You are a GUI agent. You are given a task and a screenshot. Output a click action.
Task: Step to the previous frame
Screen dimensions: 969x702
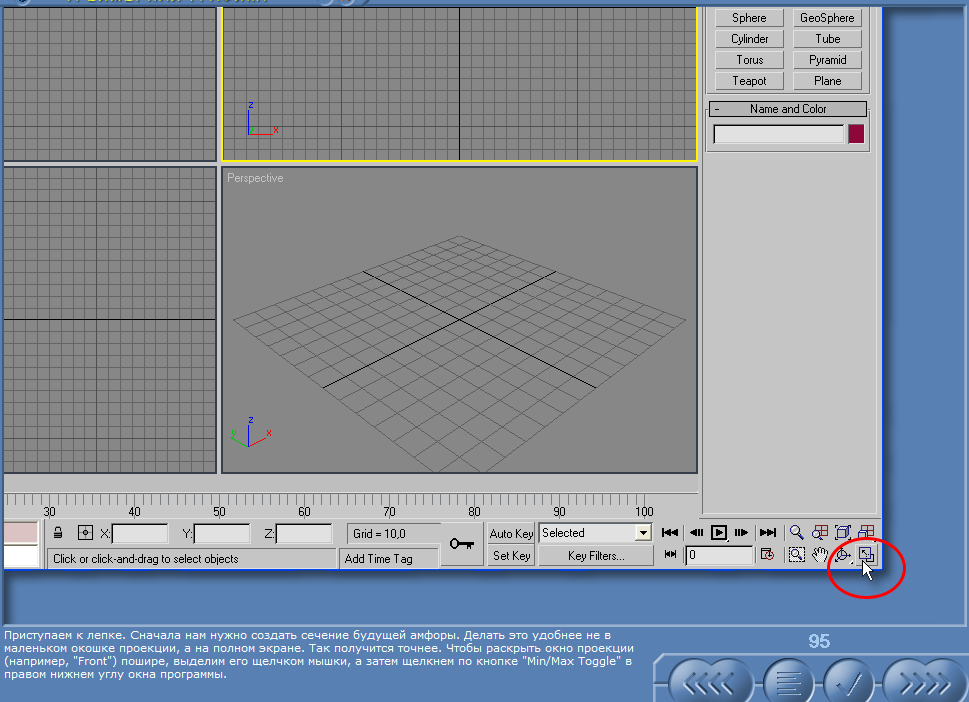pos(696,532)
